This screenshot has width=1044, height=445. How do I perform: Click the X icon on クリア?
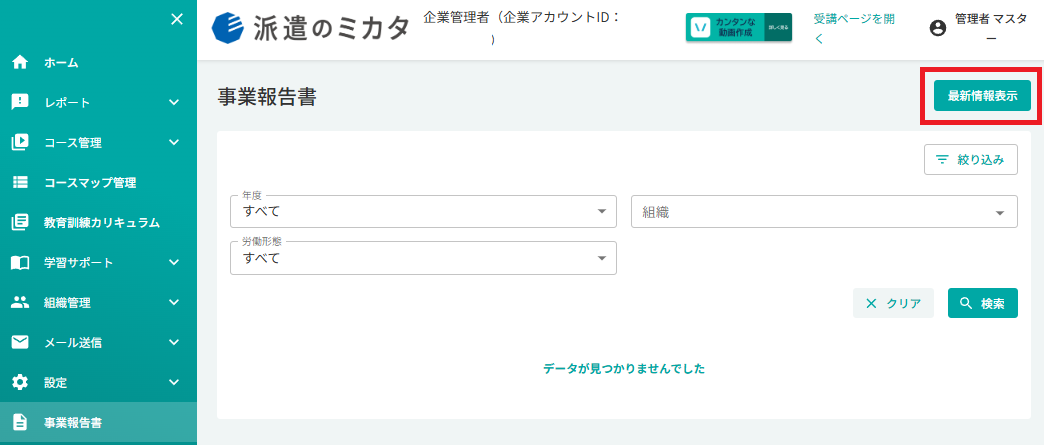click(x=871, y=304)
